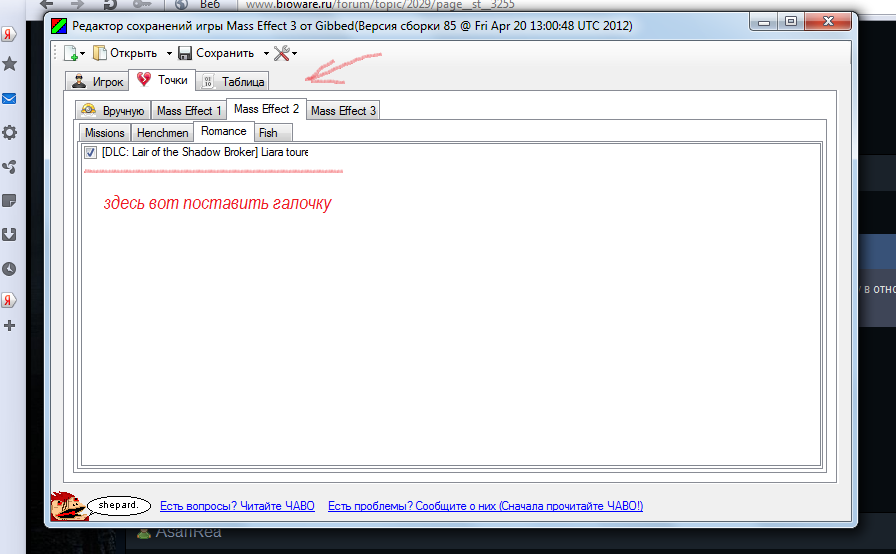Click the Есть вопросы? Читайте ЧАВО link
The height and width of the screenshot is (554, 896).
pos(237,505)
